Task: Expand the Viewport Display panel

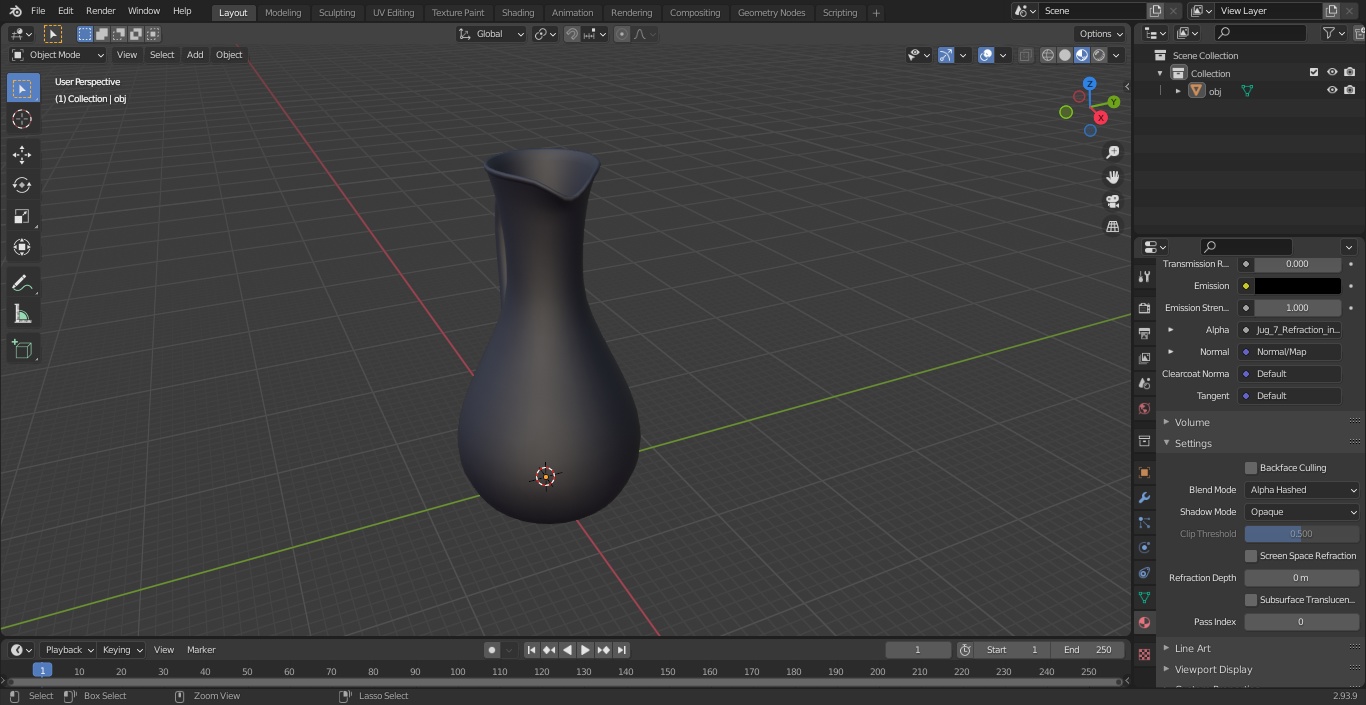Action: [x=1213, y=669]
